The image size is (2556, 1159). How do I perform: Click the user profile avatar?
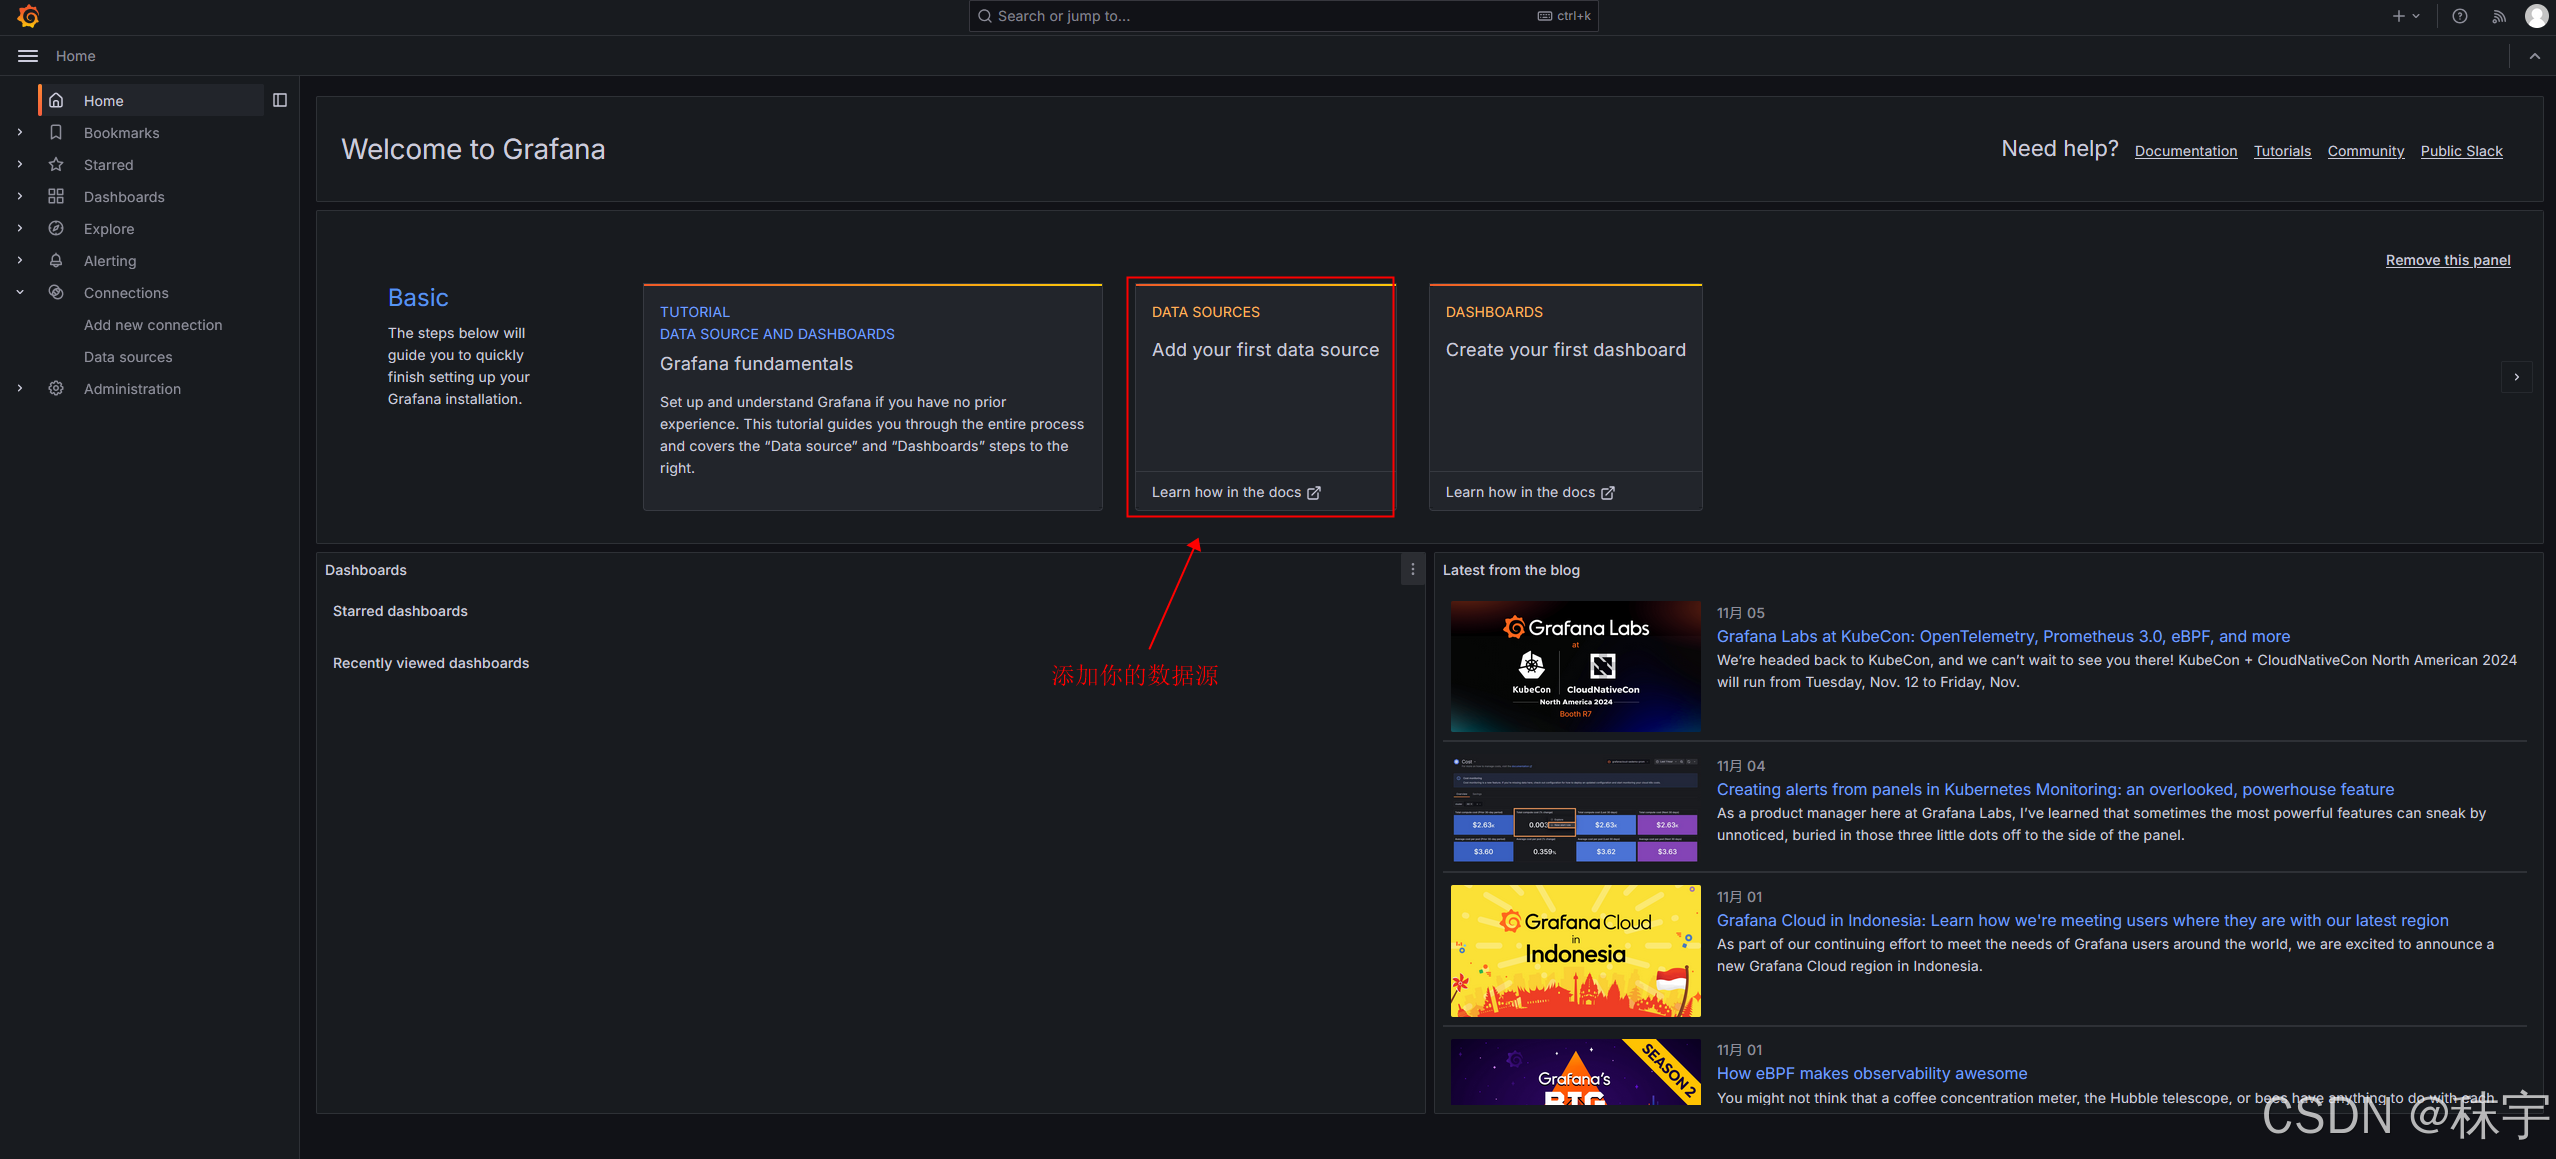pos(2536,16)
